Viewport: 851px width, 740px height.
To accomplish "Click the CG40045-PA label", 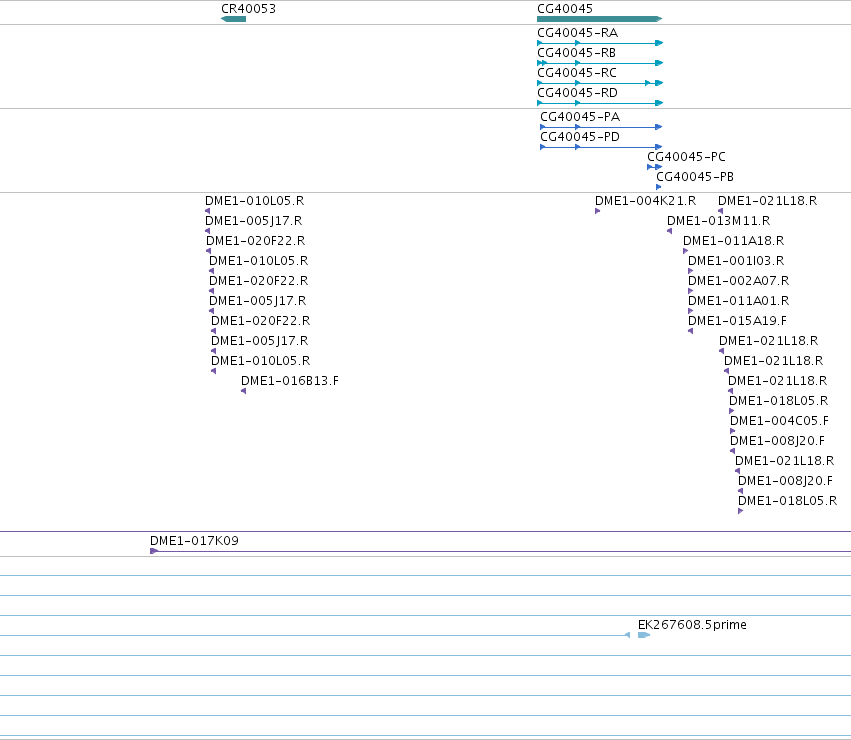I will [x=580, y=117].
